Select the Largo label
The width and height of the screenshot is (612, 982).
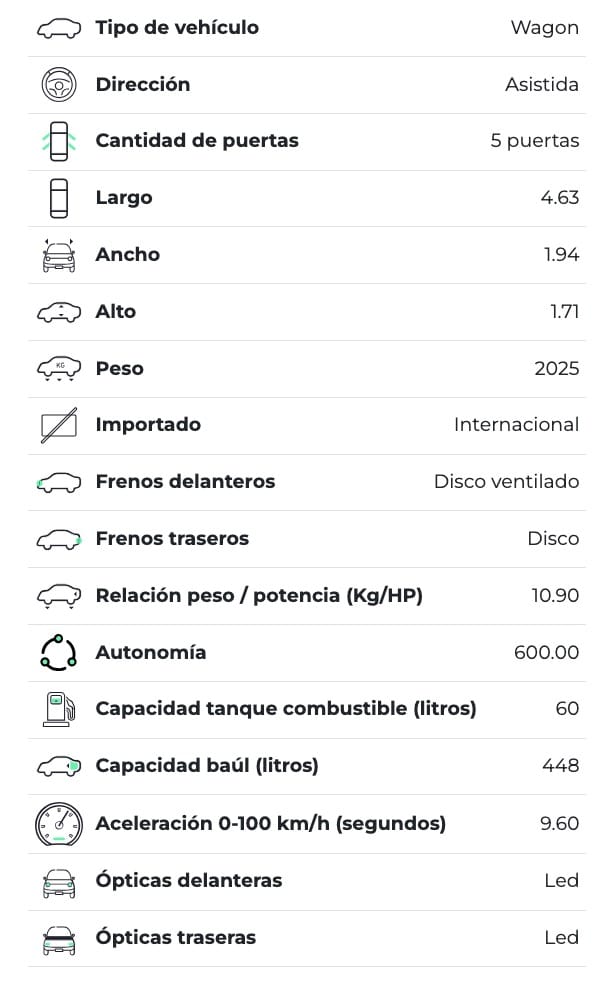click(124, 198)
